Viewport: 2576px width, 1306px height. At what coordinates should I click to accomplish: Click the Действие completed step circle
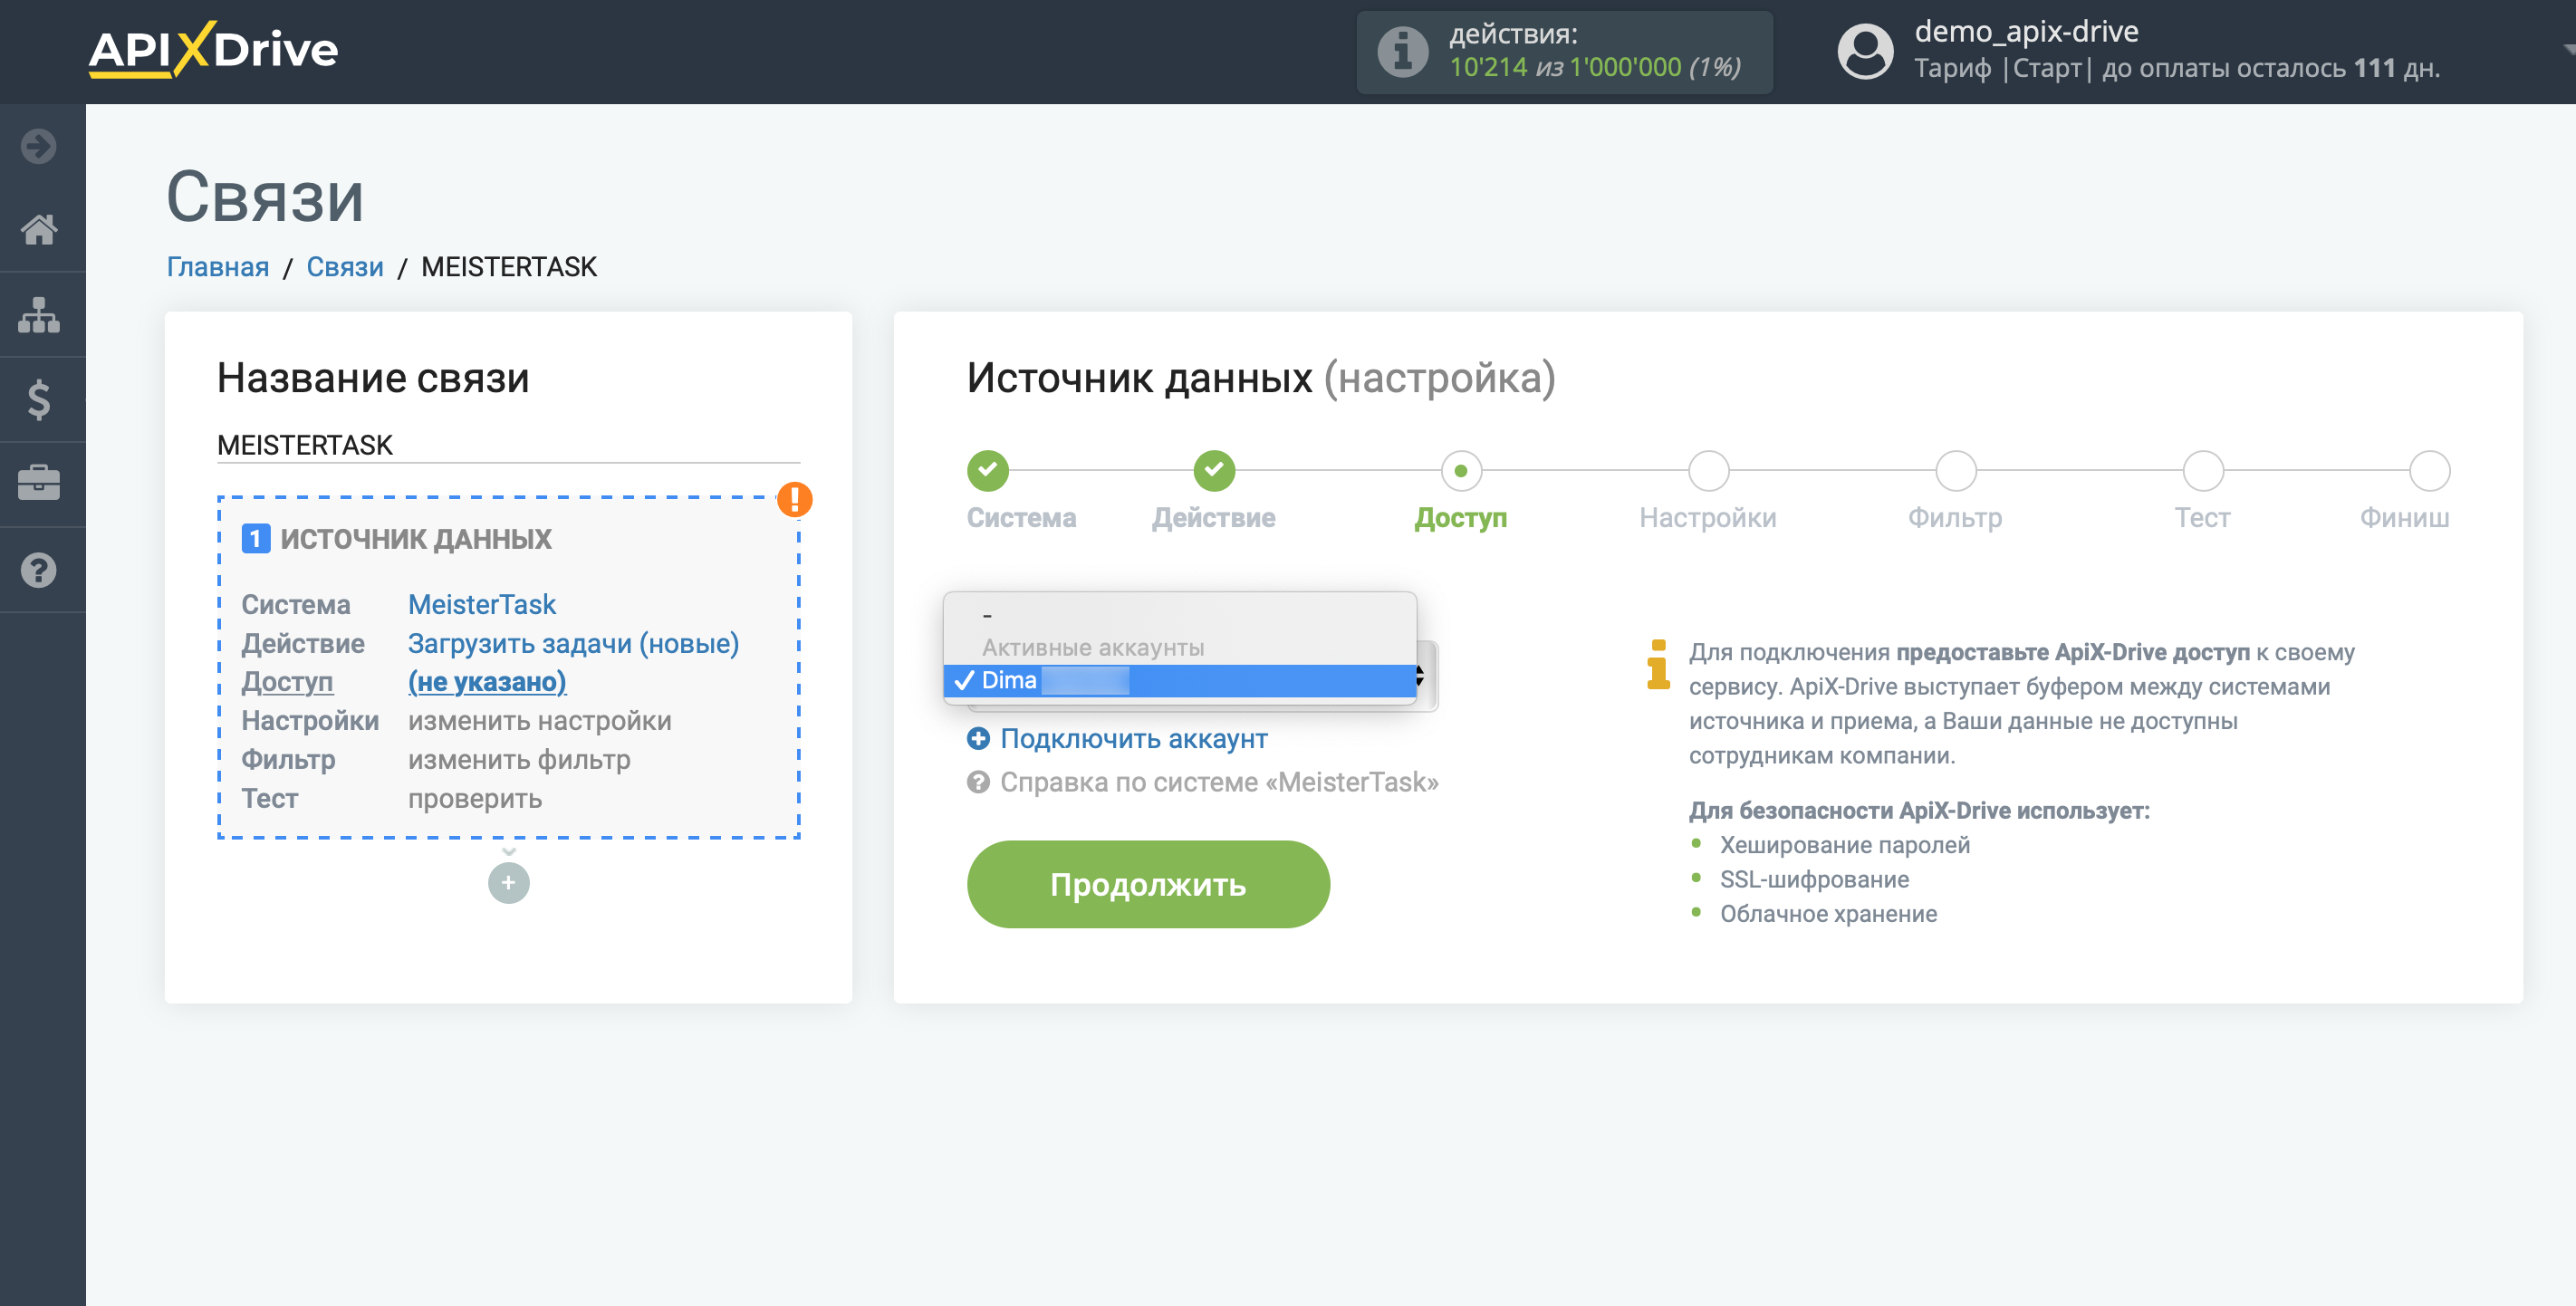(1214, 470)
